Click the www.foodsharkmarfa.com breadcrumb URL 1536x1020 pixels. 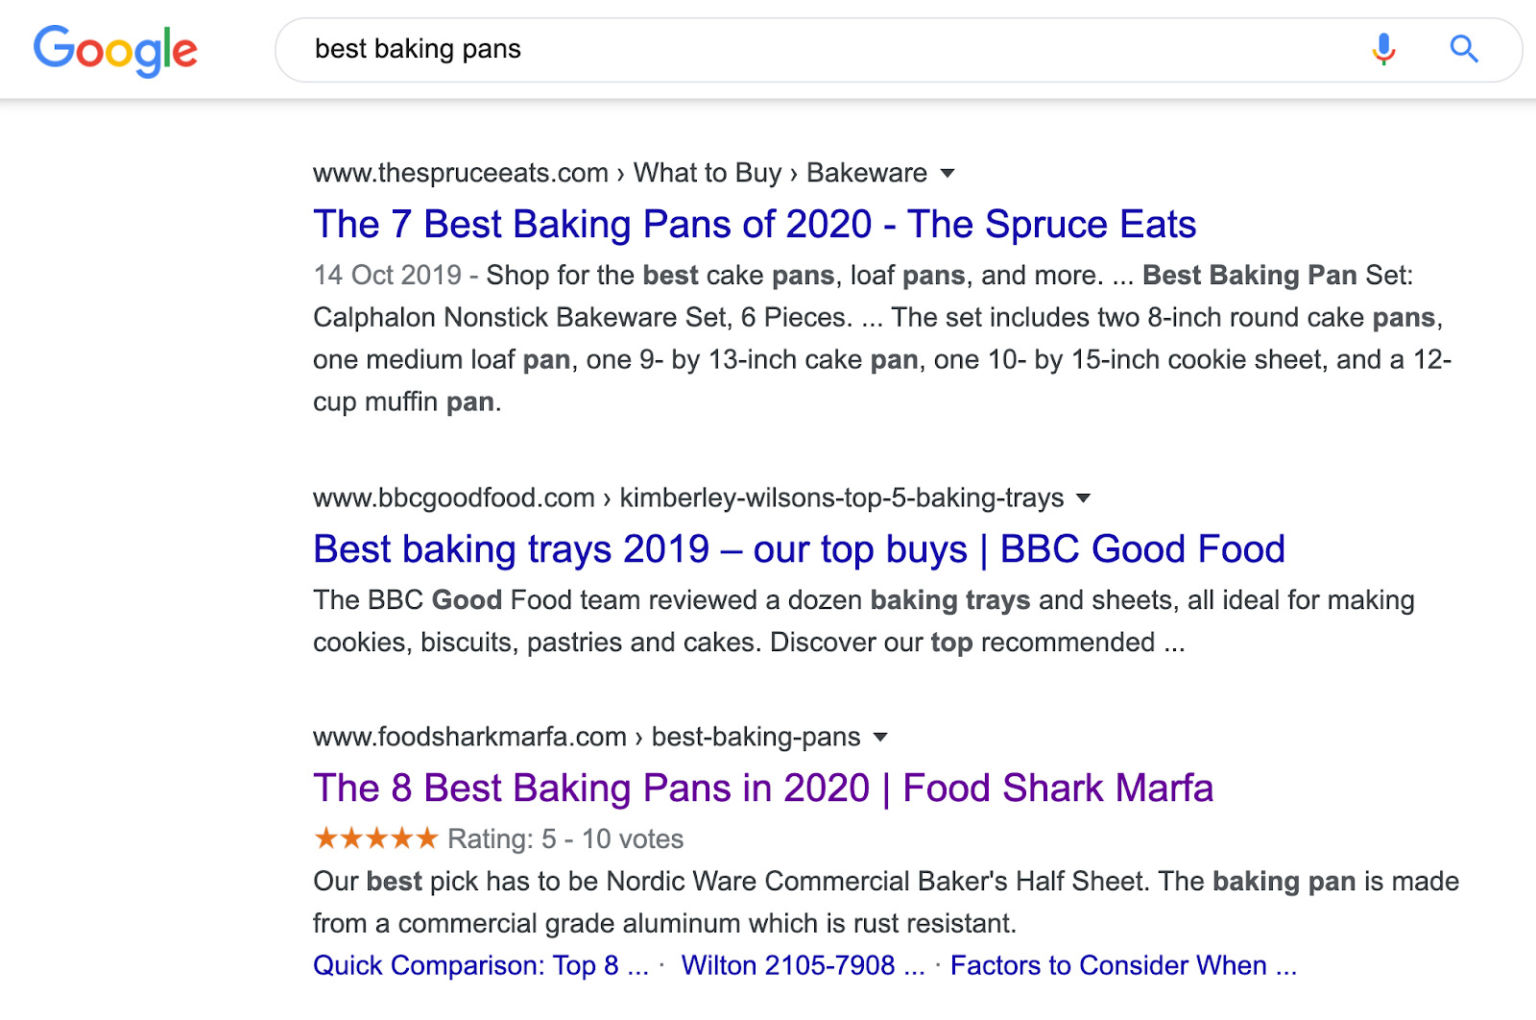point(469,737)
